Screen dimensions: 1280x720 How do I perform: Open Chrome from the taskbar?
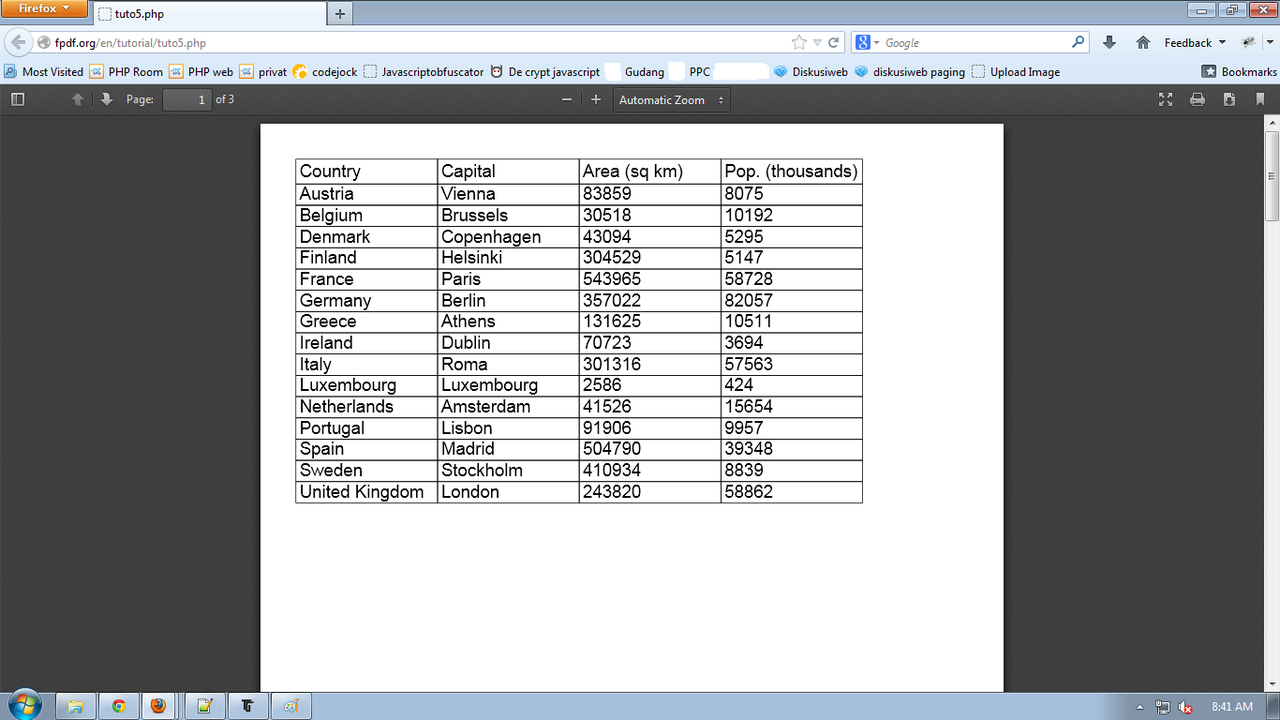(x=118, y=706)
